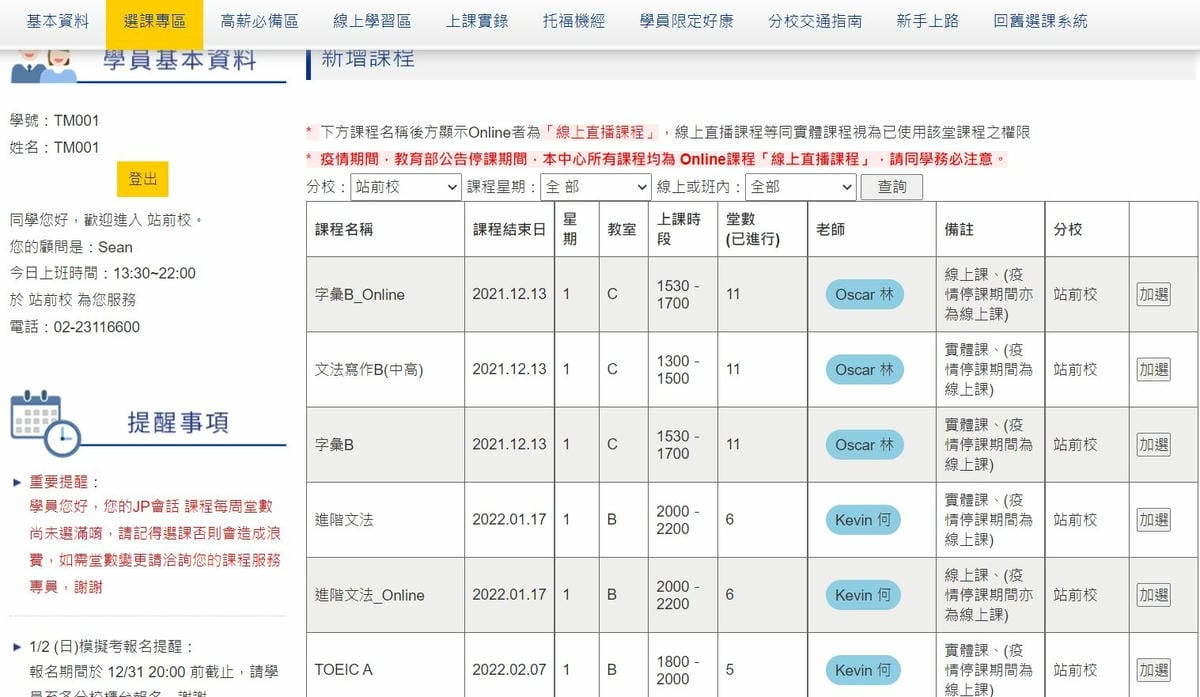Open 分校交通指南
The width and height of the screenshot is (1200, 697).
pos(815,21)
